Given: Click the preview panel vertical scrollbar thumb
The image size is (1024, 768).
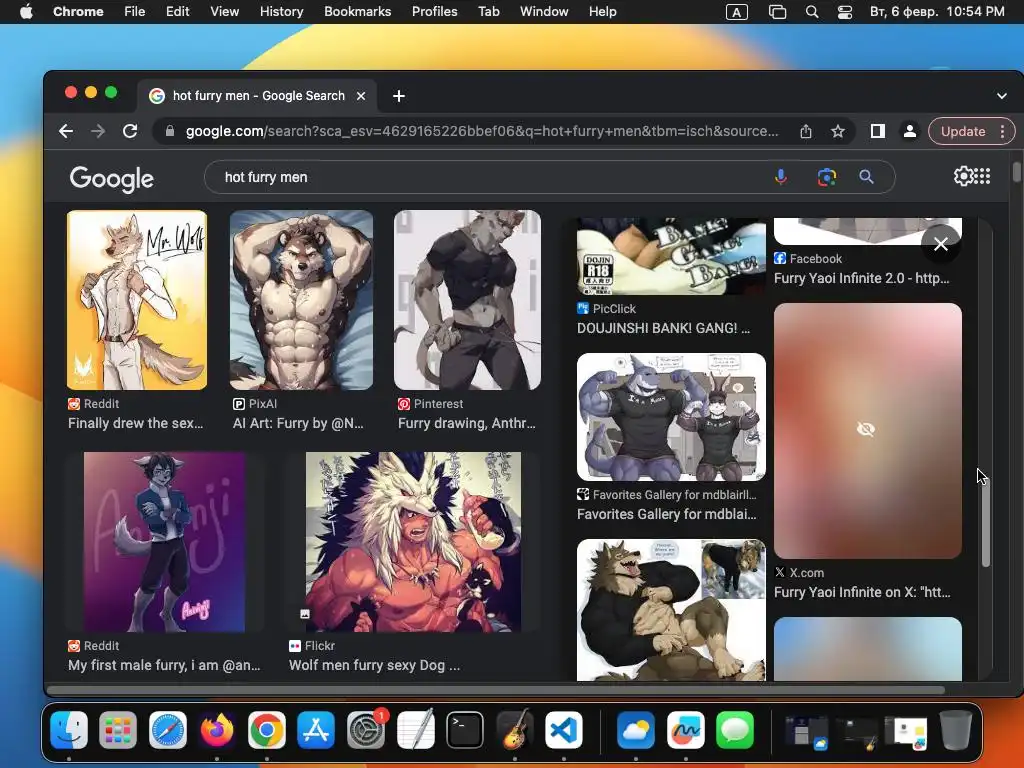Looking at the screenshot, I should point(985,524).
